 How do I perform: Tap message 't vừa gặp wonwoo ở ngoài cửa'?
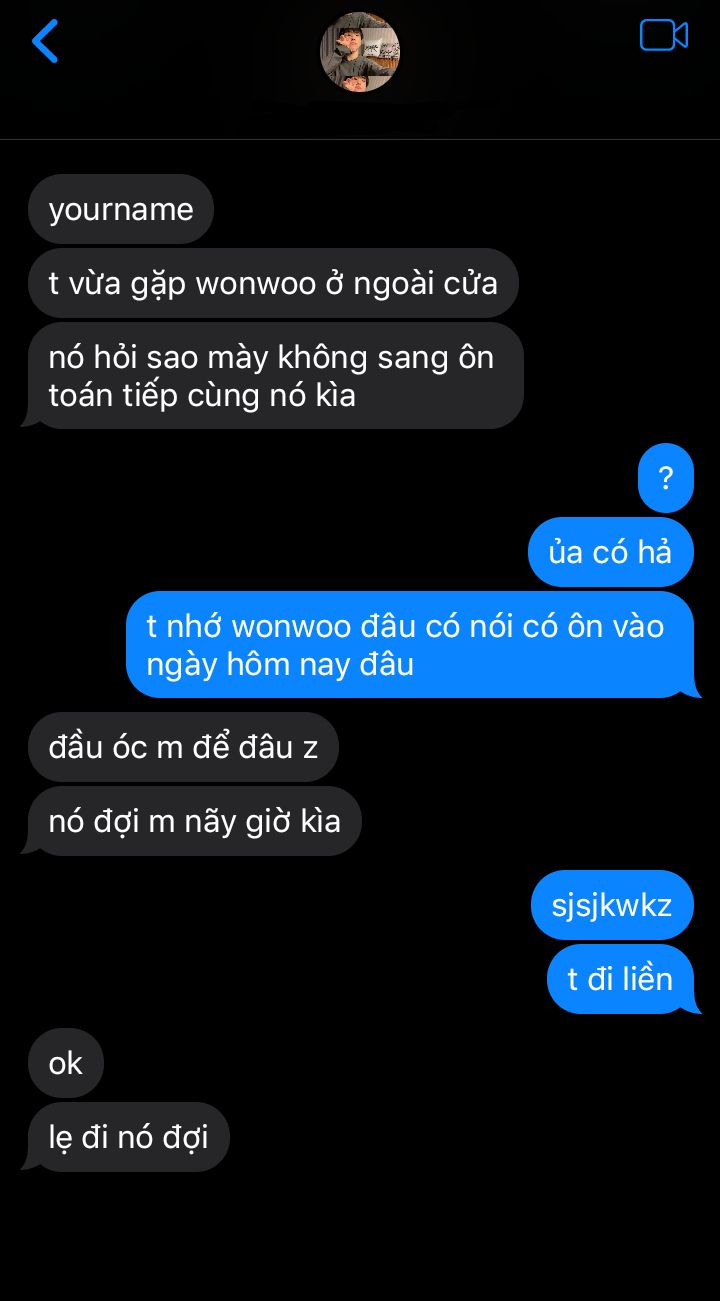273,283
